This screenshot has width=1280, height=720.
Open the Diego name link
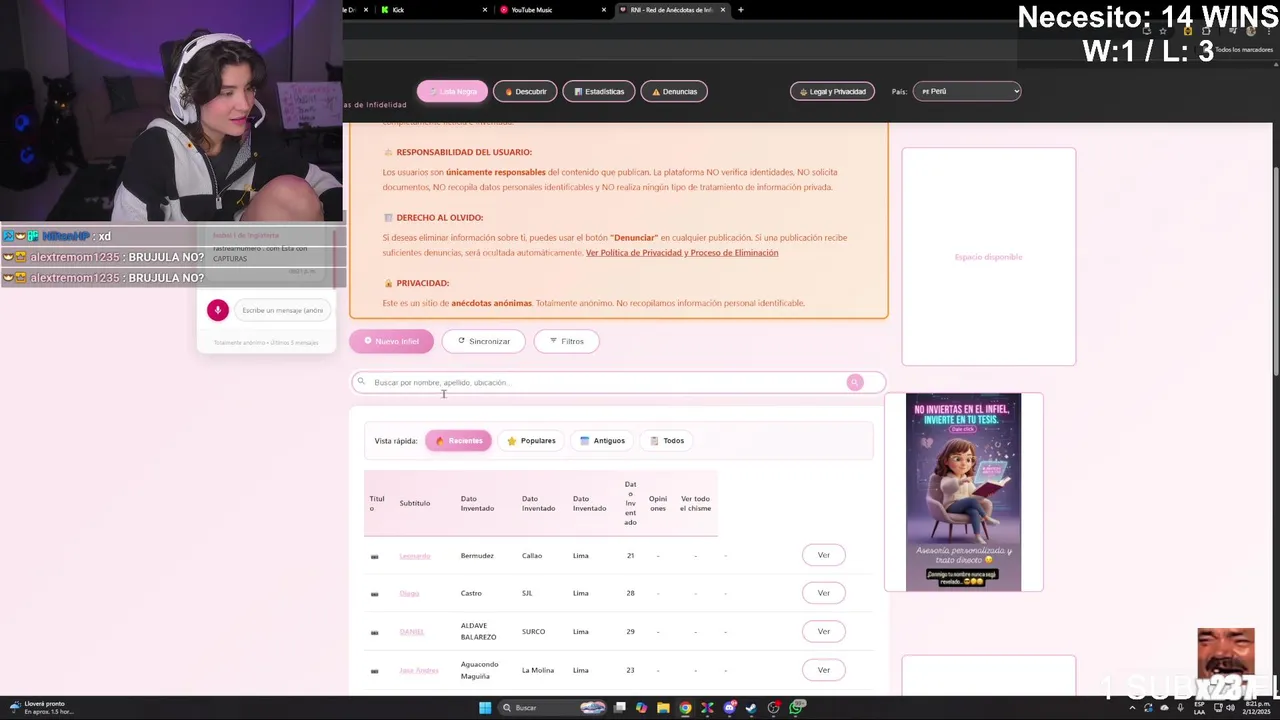coord(409,594)
